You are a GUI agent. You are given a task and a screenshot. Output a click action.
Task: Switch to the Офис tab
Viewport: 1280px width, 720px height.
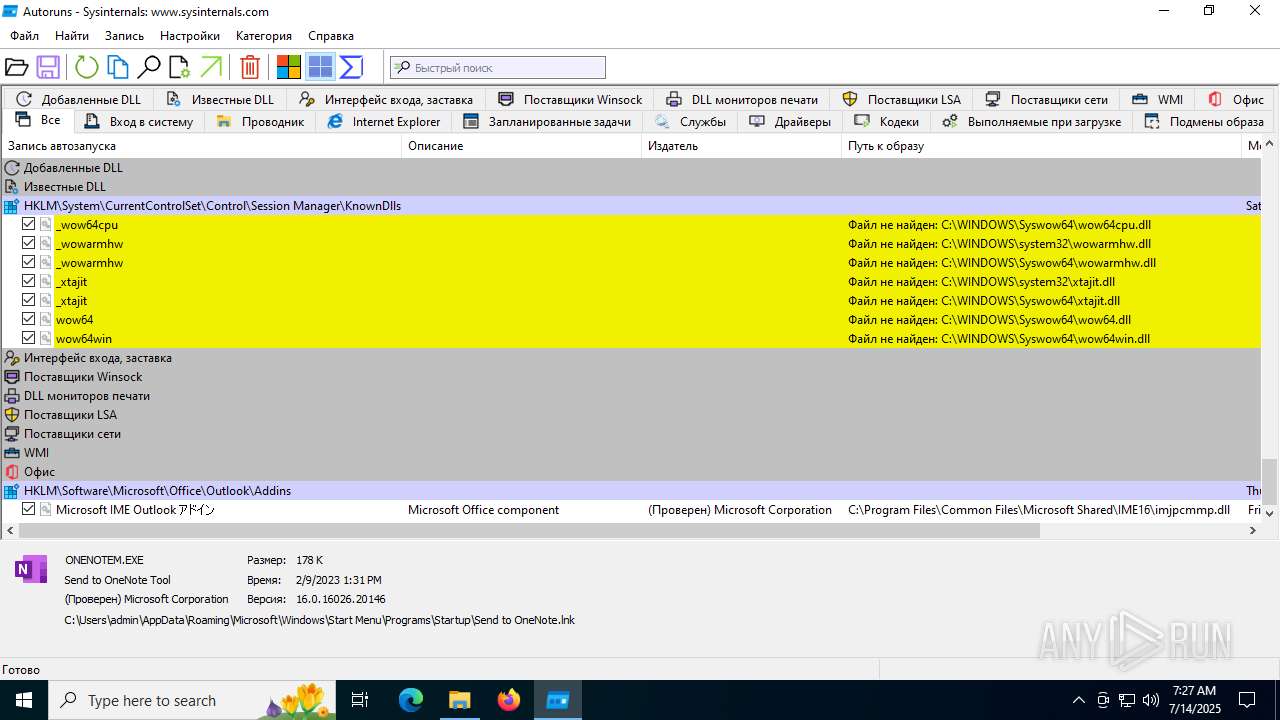(x=1236, y=99)
